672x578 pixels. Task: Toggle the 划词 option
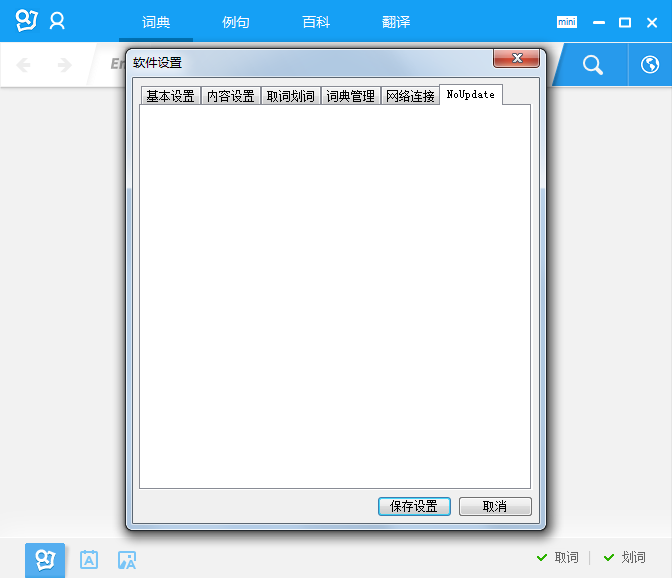coord(624,557)
